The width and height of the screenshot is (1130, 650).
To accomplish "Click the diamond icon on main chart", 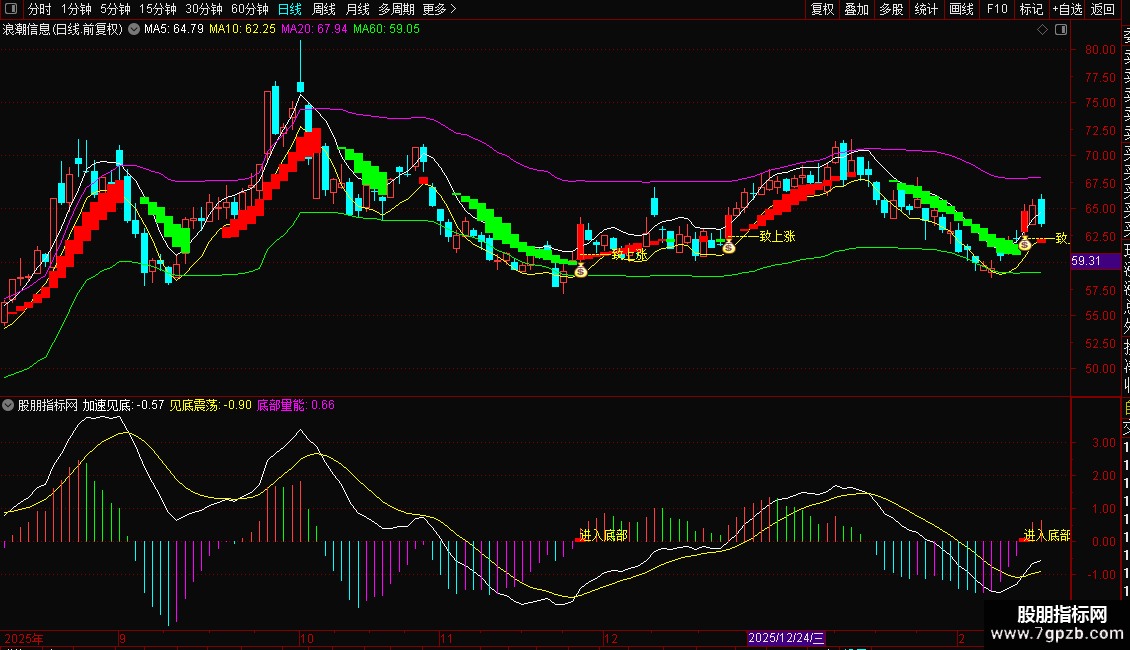I will pyautogui.click(x=1042, y=30).
